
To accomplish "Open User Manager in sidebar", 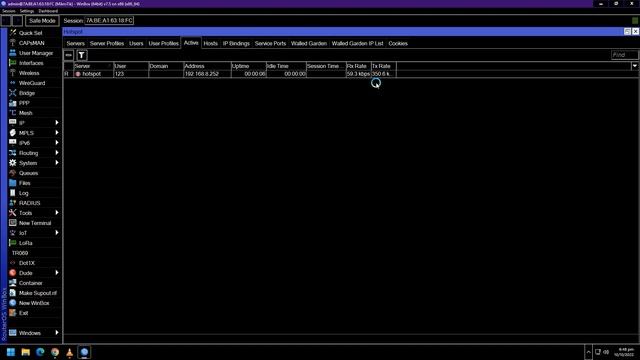I will tap(36, 53).
